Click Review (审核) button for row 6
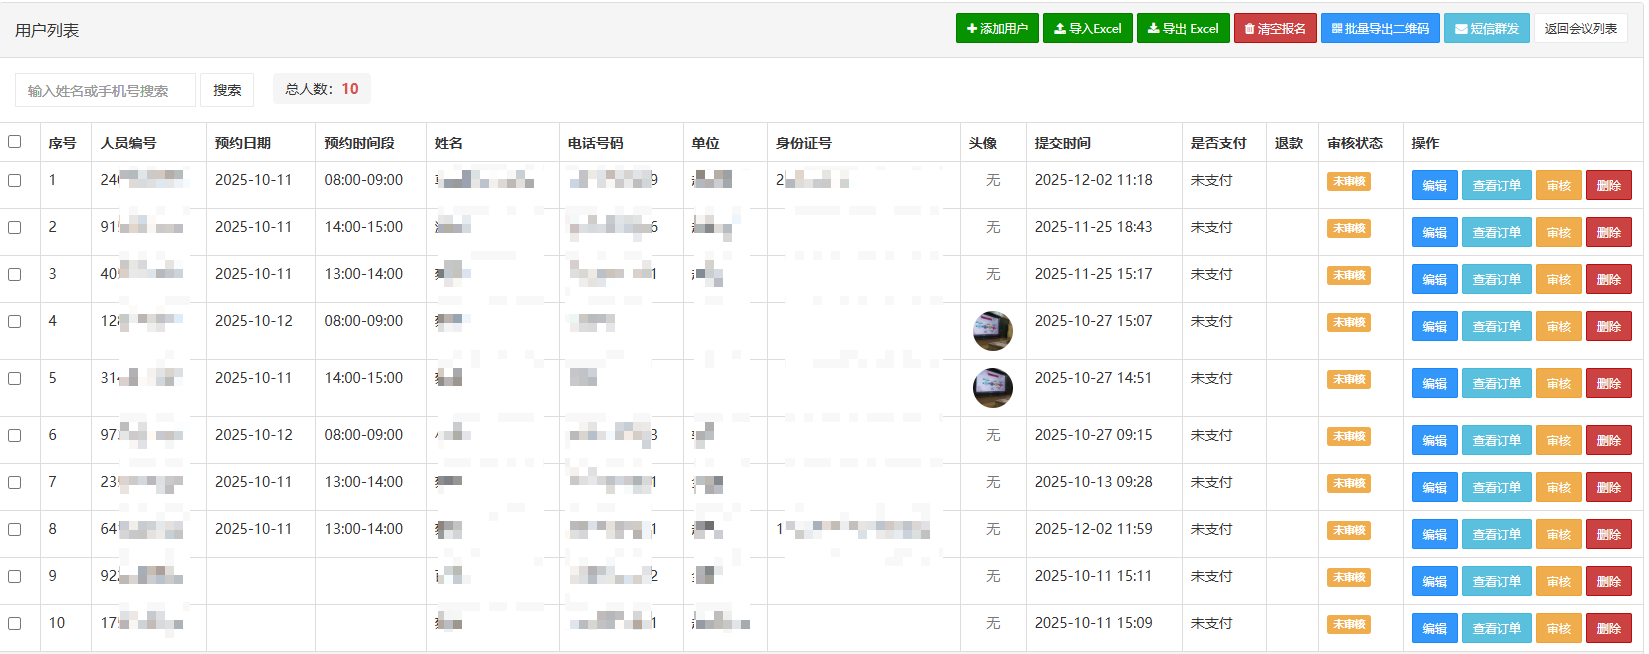 [x=1558, y=440]
